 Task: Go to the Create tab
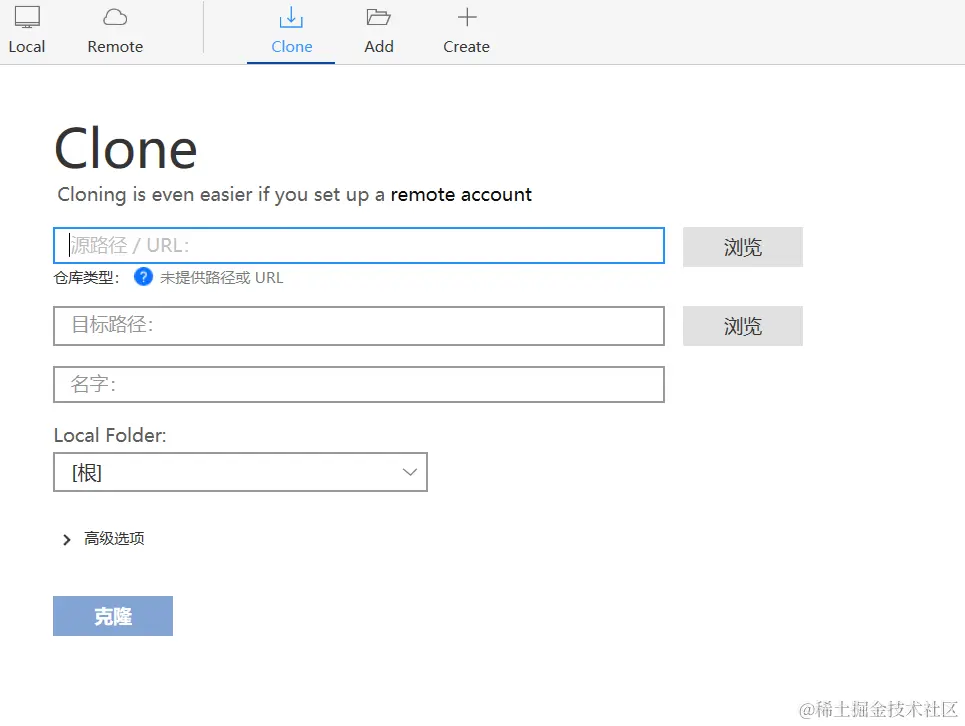click(x=466, y=31)
